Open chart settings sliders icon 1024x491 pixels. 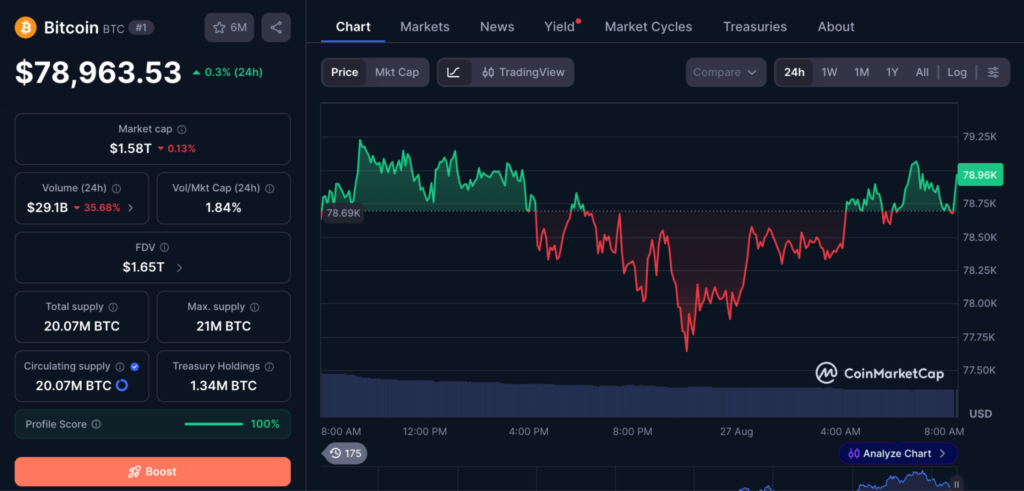pyautogui.click(x=993, y=72)
